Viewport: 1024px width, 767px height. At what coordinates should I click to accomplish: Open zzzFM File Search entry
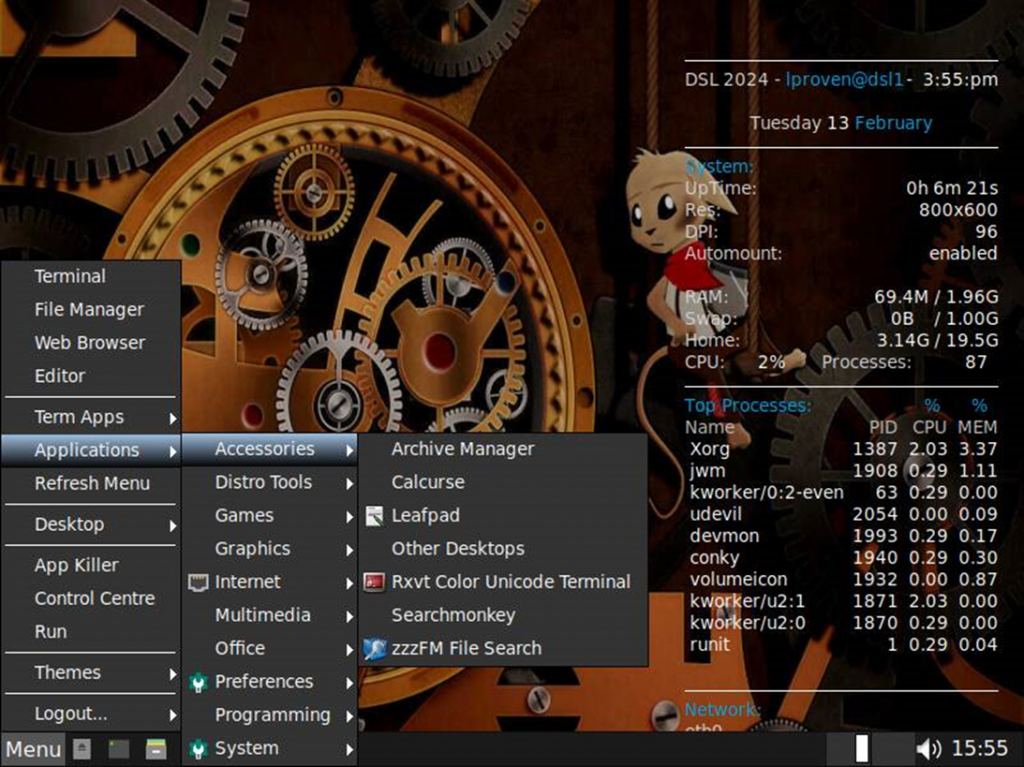[x=503, y=649]
